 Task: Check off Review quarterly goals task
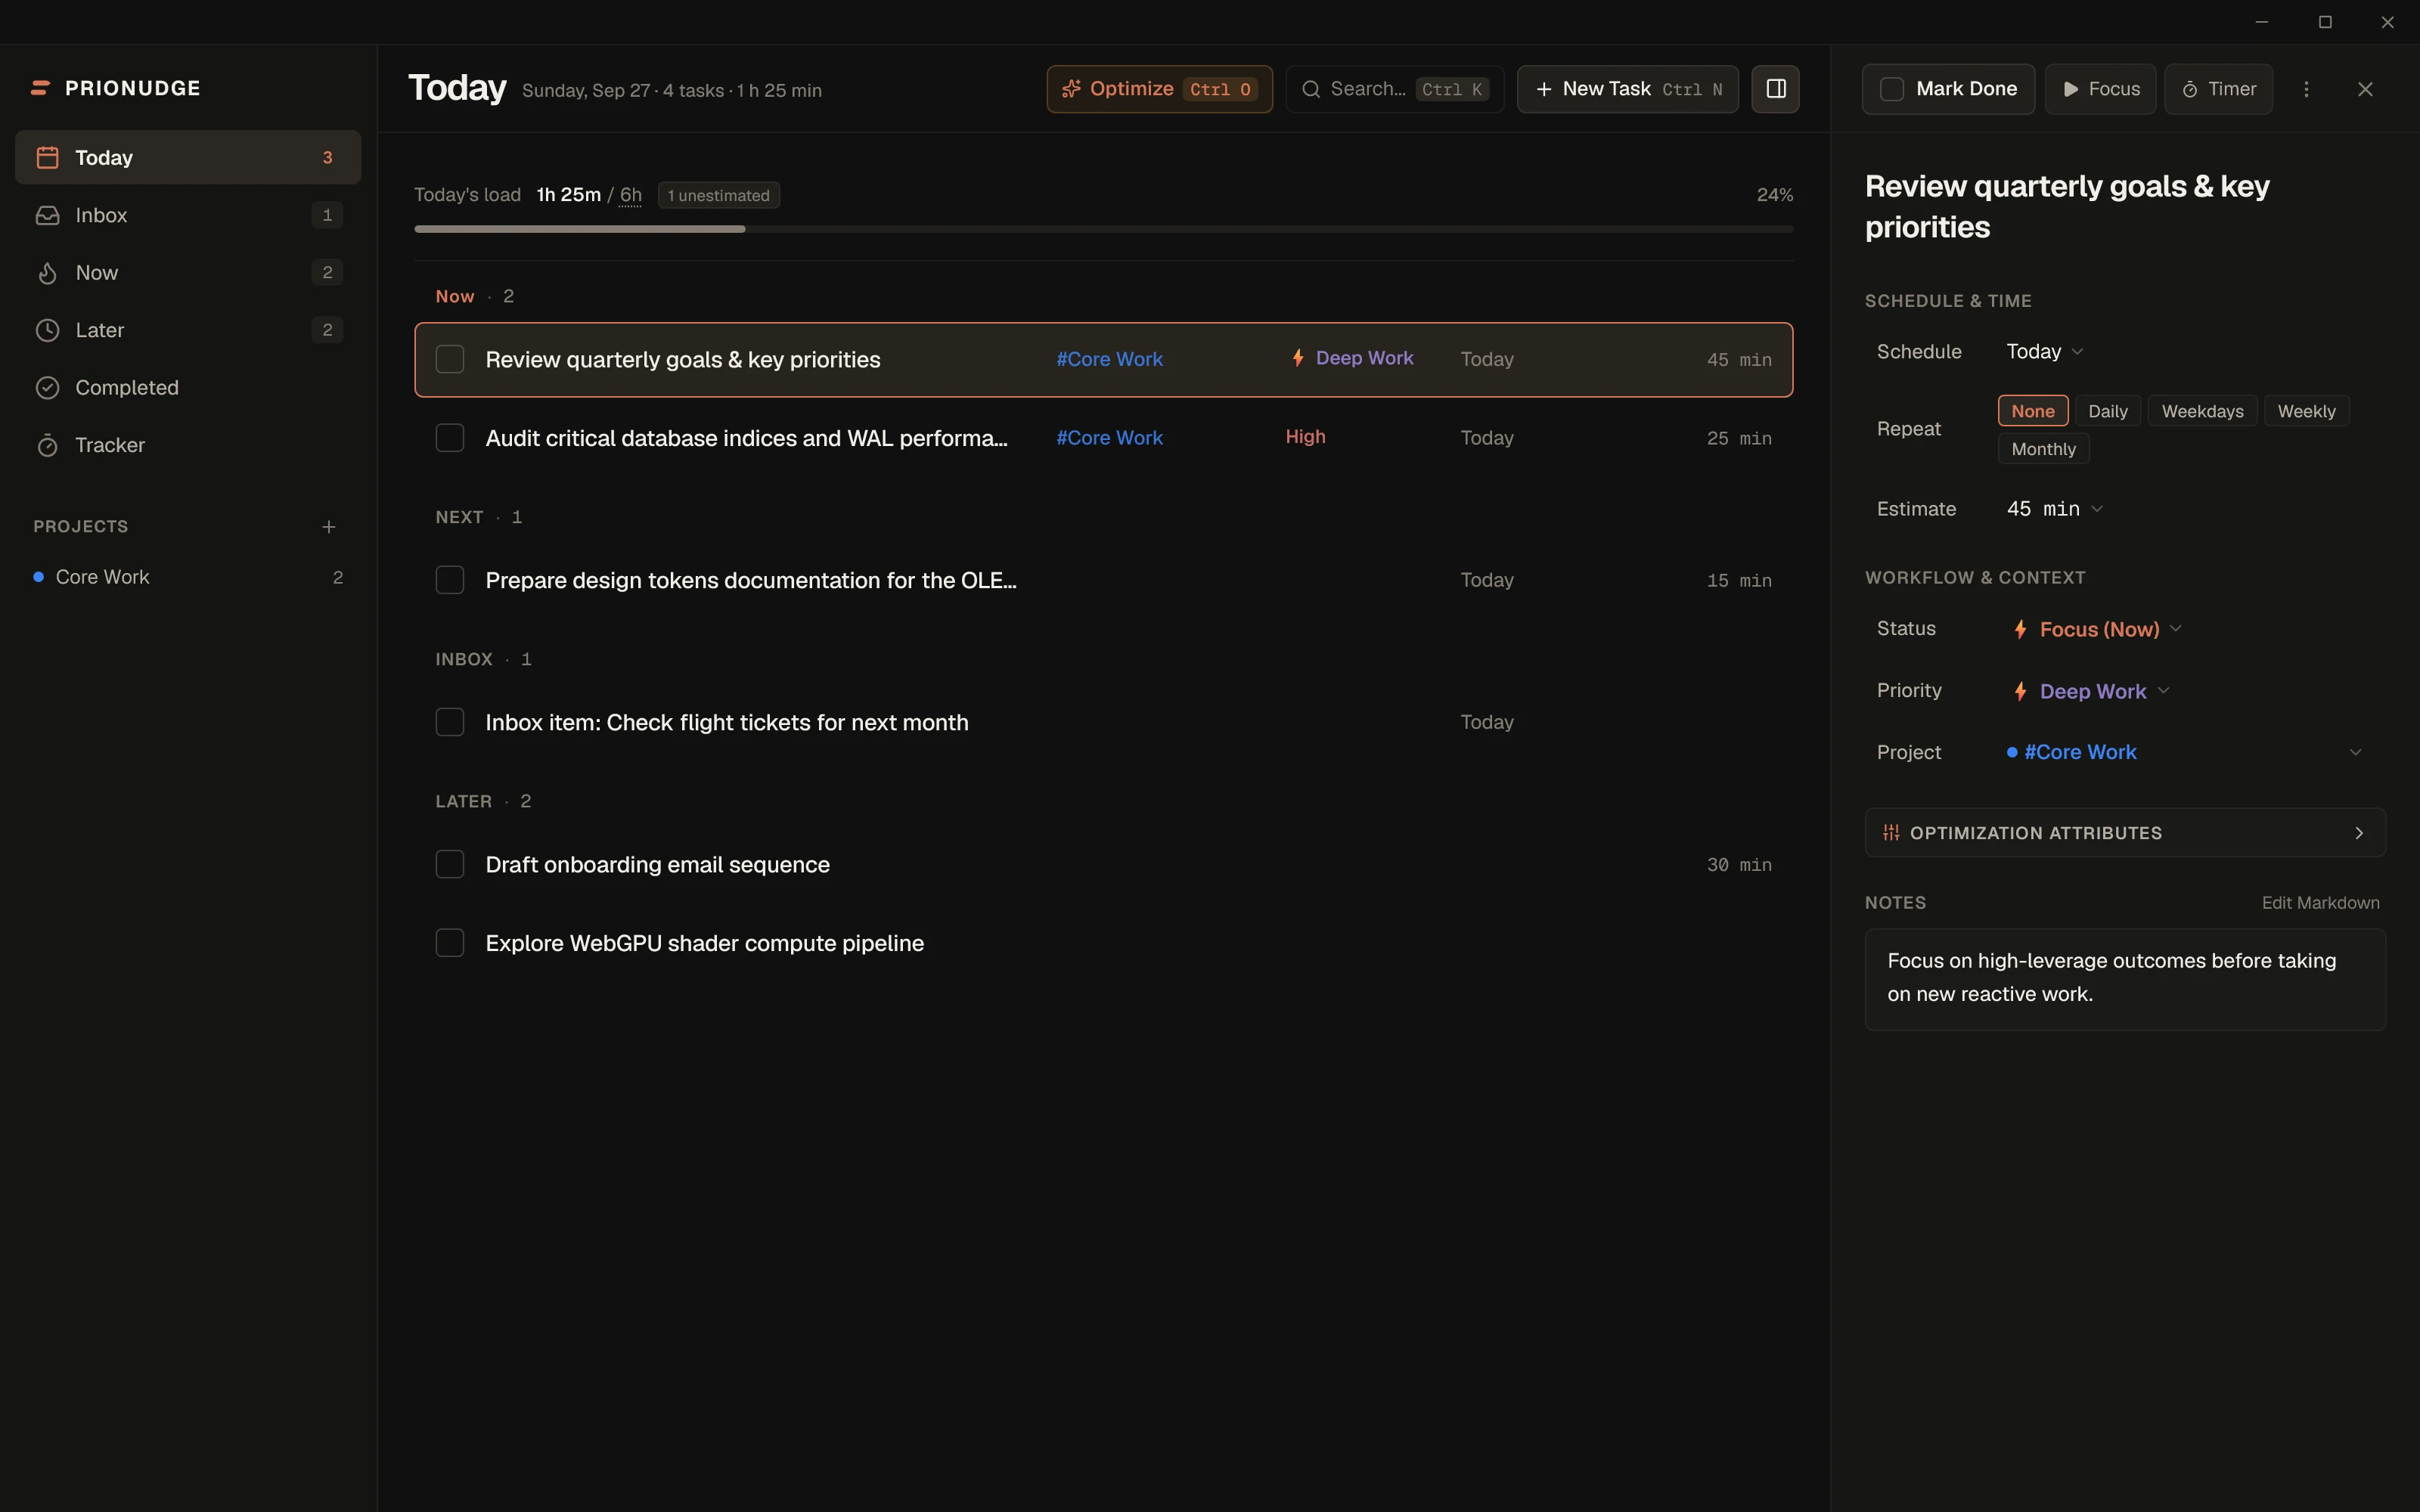tap(450, 359)
